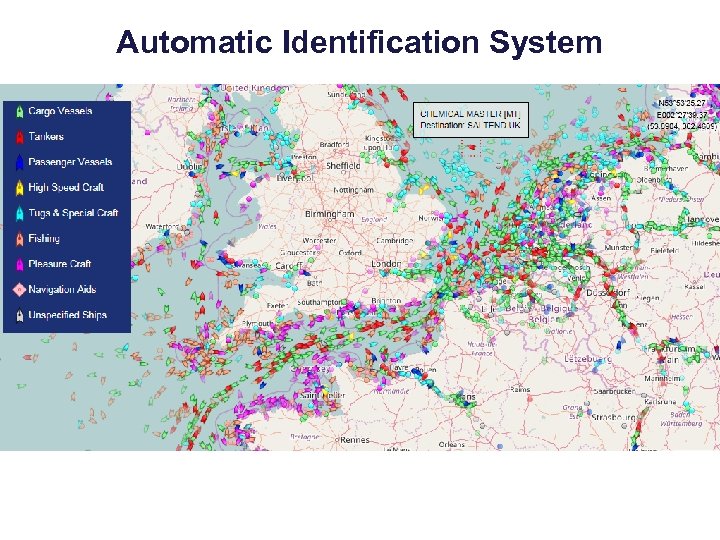Click the cyan Tugs & Special Craft icon
This screenshot has width=720, height=540.
pos(19,214)
